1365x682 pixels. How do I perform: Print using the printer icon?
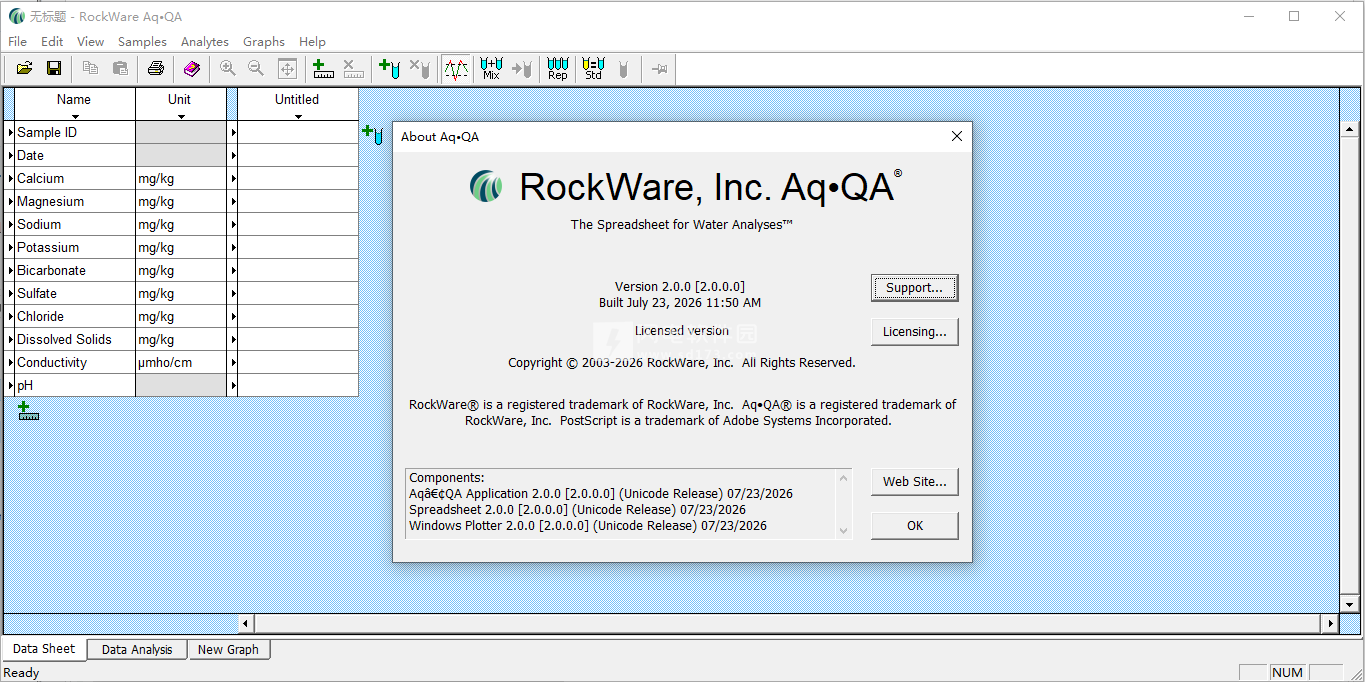(x=156, y=68)
